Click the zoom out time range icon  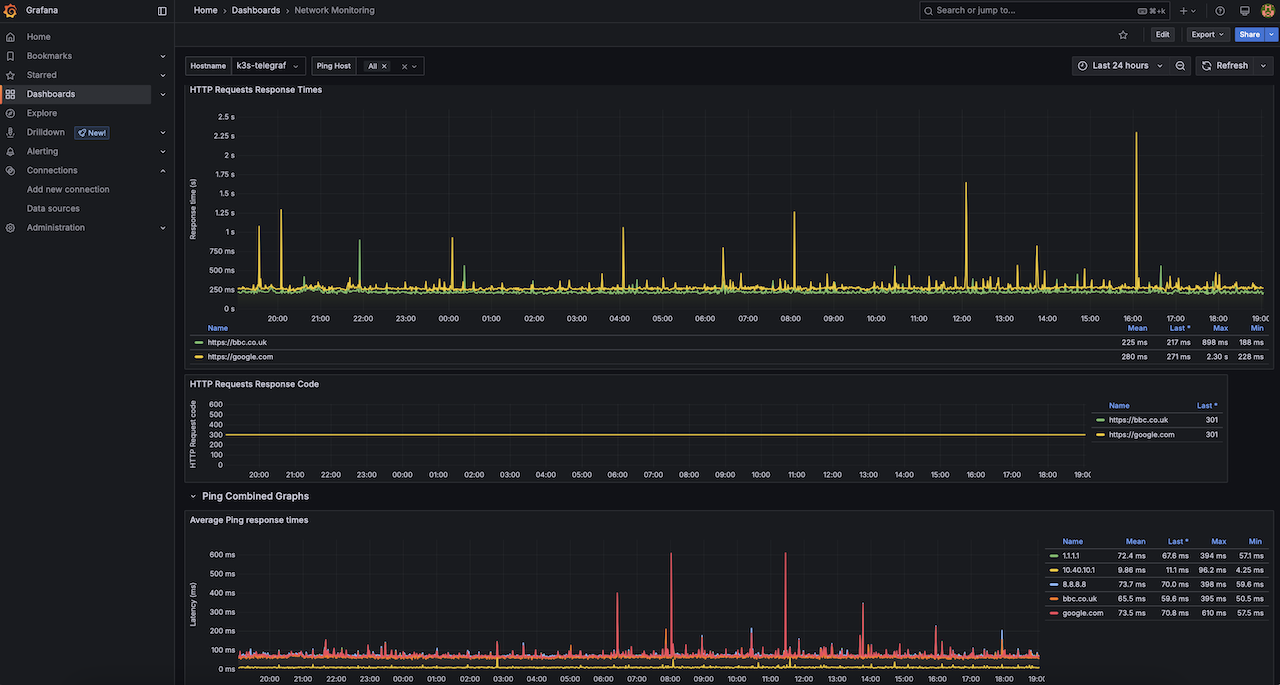1180,66
